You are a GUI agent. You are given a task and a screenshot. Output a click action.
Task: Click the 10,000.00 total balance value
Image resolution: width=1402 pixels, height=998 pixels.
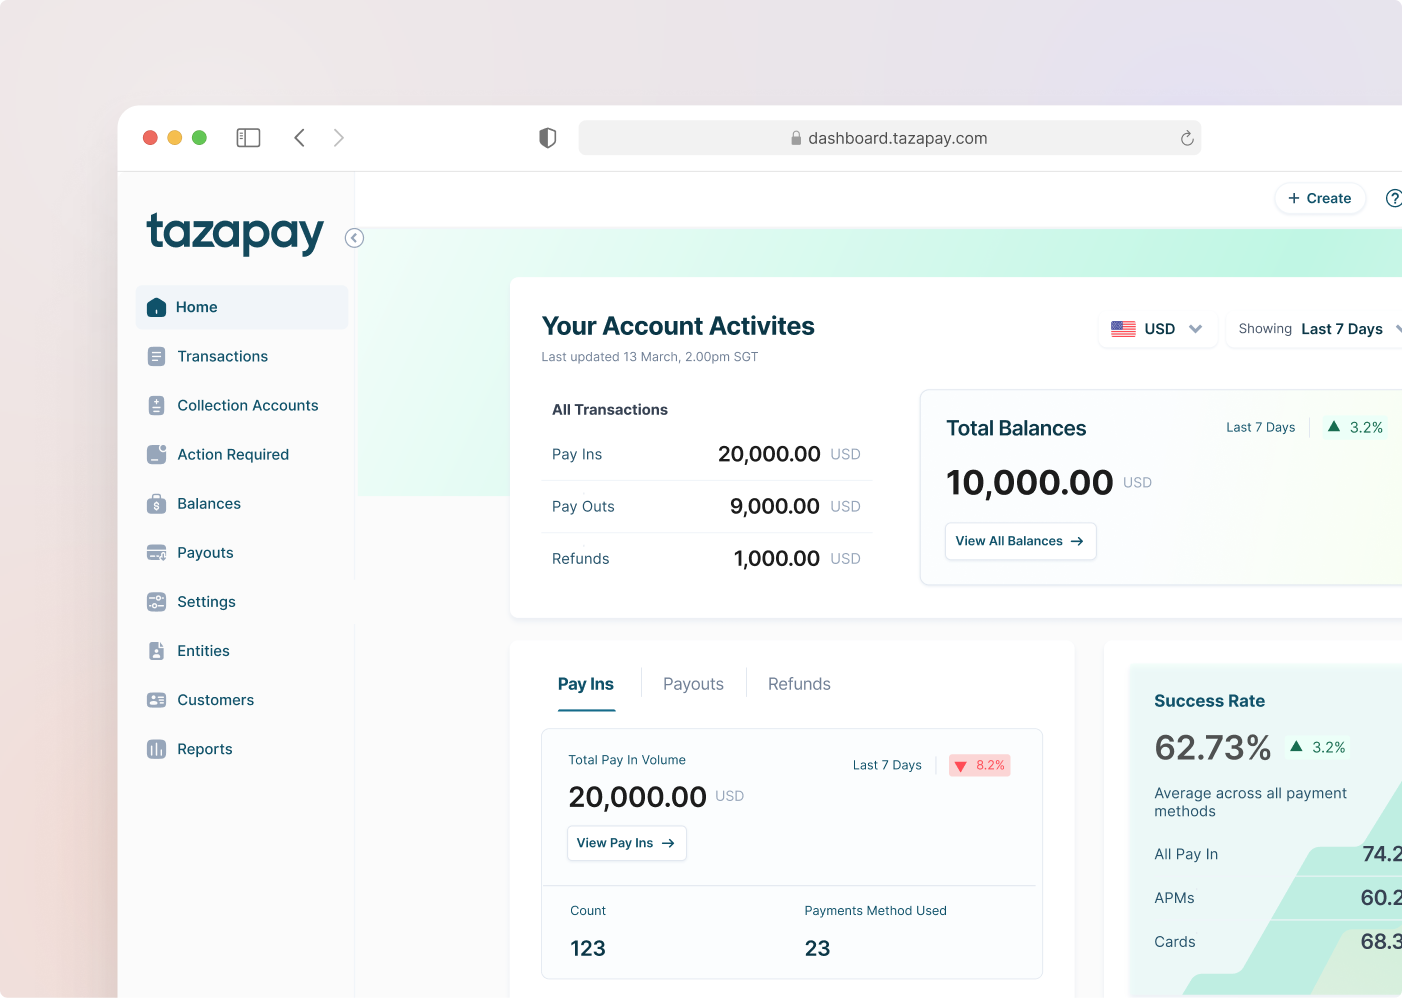pyautogui.click(x=1029, y=482)
